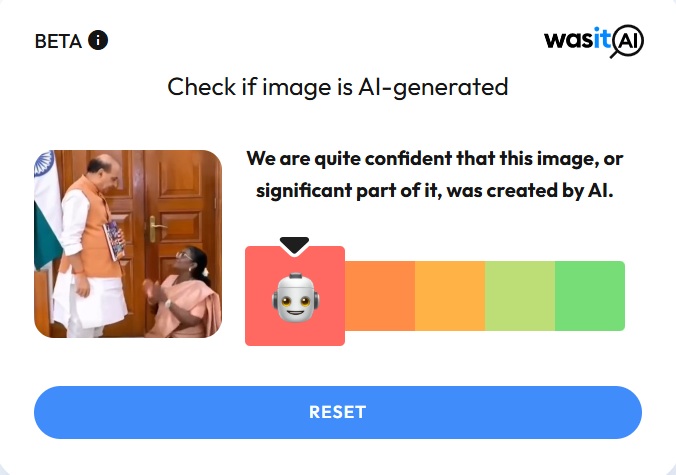The height and width of the screenshot is (475, 676).
Task: Select the red confidence scale segment
Action: 295,296
